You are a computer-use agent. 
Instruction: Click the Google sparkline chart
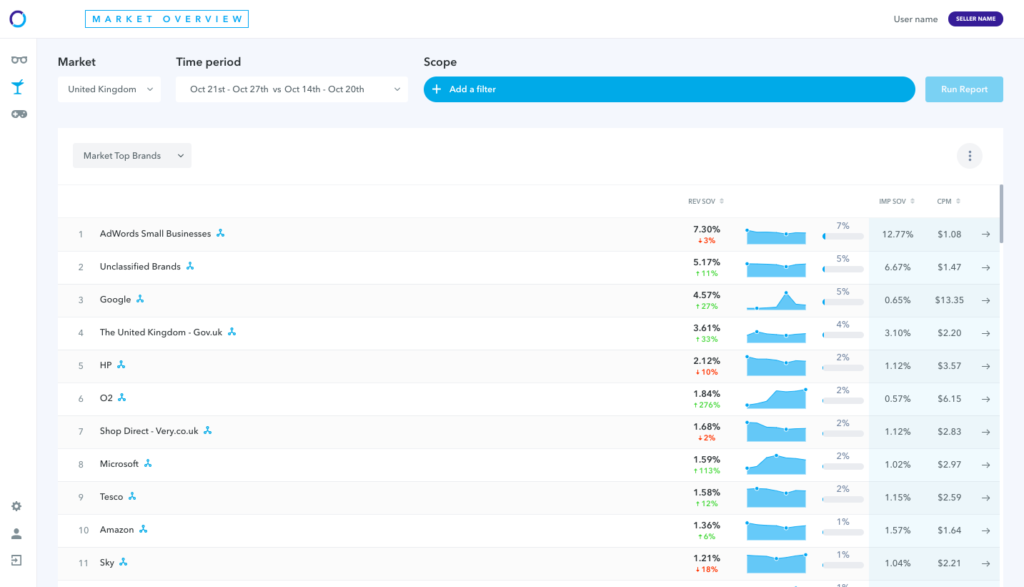tap(776, 300)
